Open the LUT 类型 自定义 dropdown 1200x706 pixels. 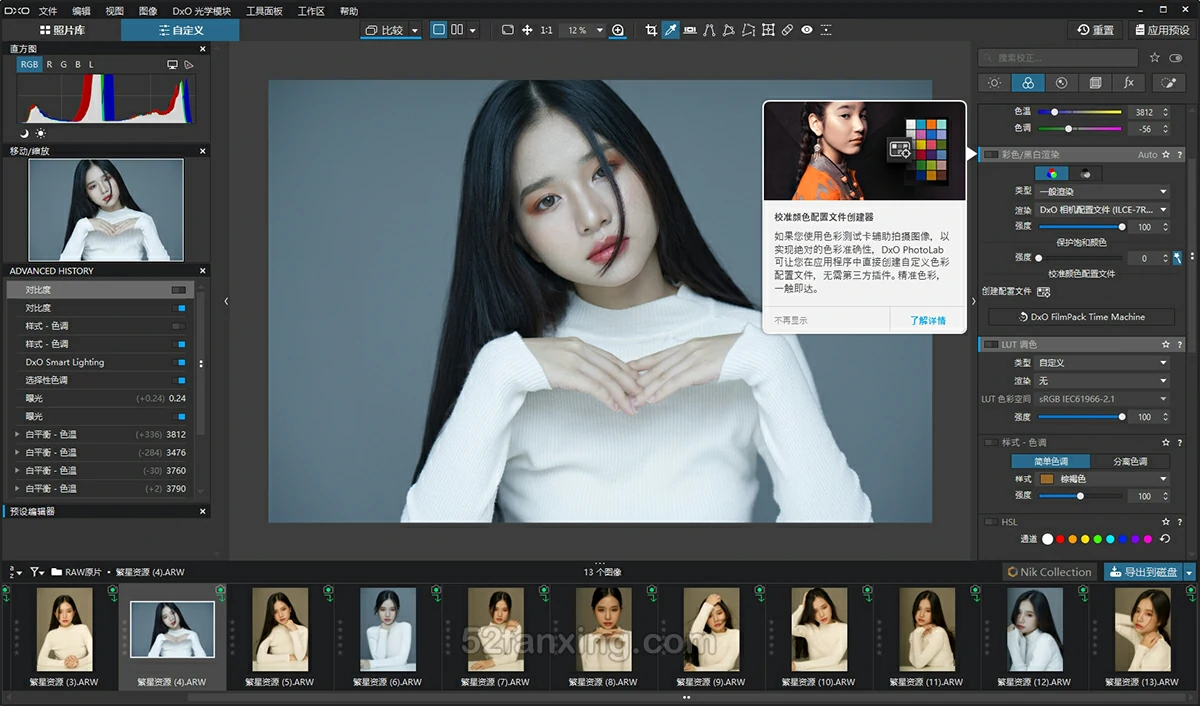click(1103, 362)
